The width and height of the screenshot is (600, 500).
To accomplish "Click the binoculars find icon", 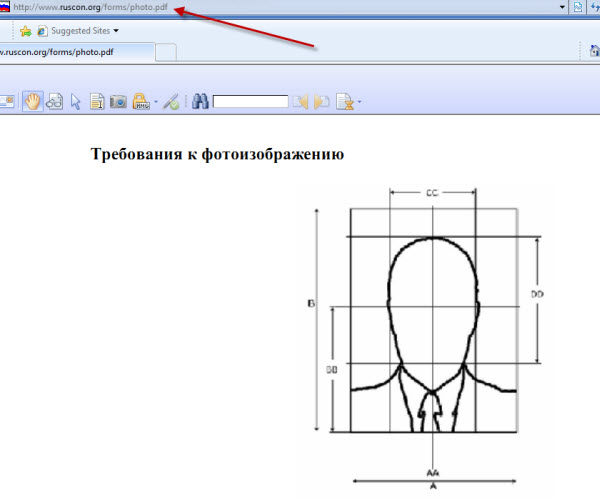I will (x=199, y=101).
